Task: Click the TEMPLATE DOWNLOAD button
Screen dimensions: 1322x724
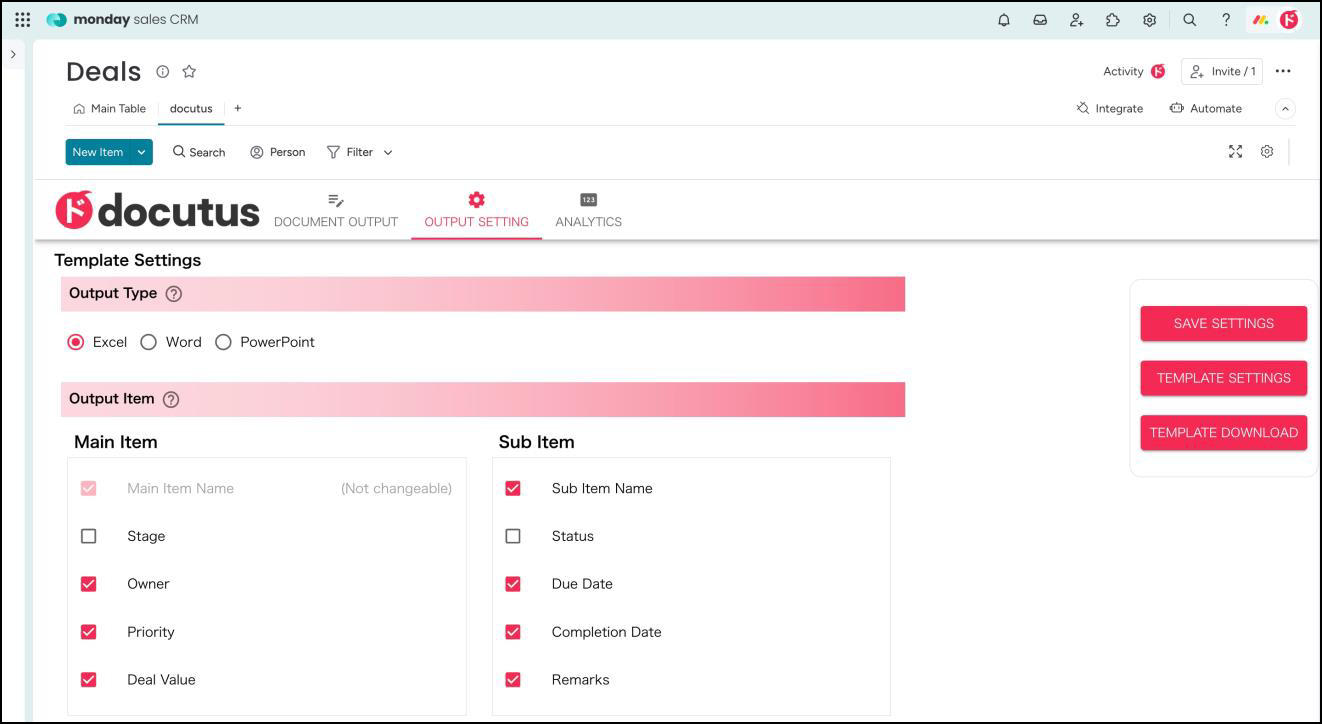Action: (1223, 433)
